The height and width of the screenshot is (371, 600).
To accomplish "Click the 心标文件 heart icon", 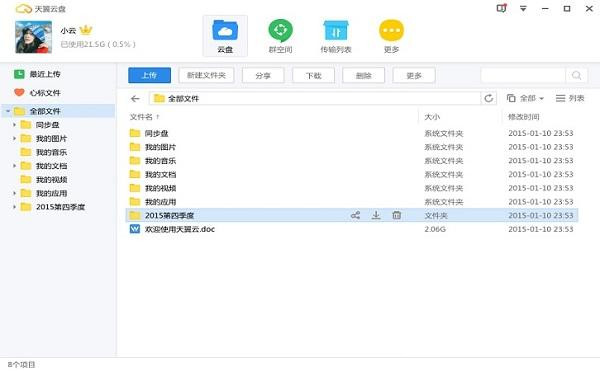I will pyautogui.click(x=19, y=93).
